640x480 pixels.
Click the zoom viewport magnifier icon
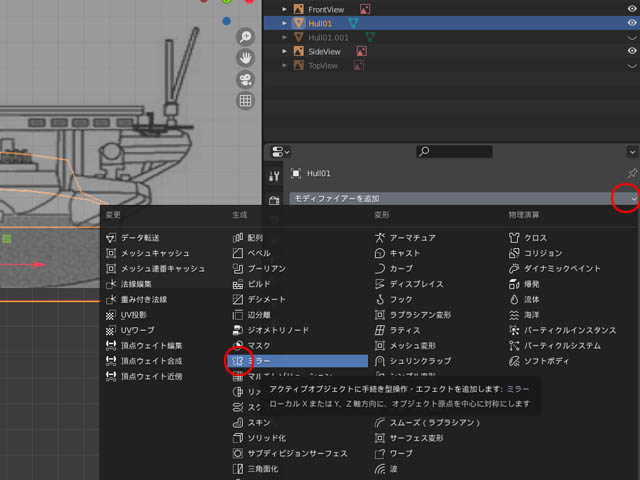[245, 37]
